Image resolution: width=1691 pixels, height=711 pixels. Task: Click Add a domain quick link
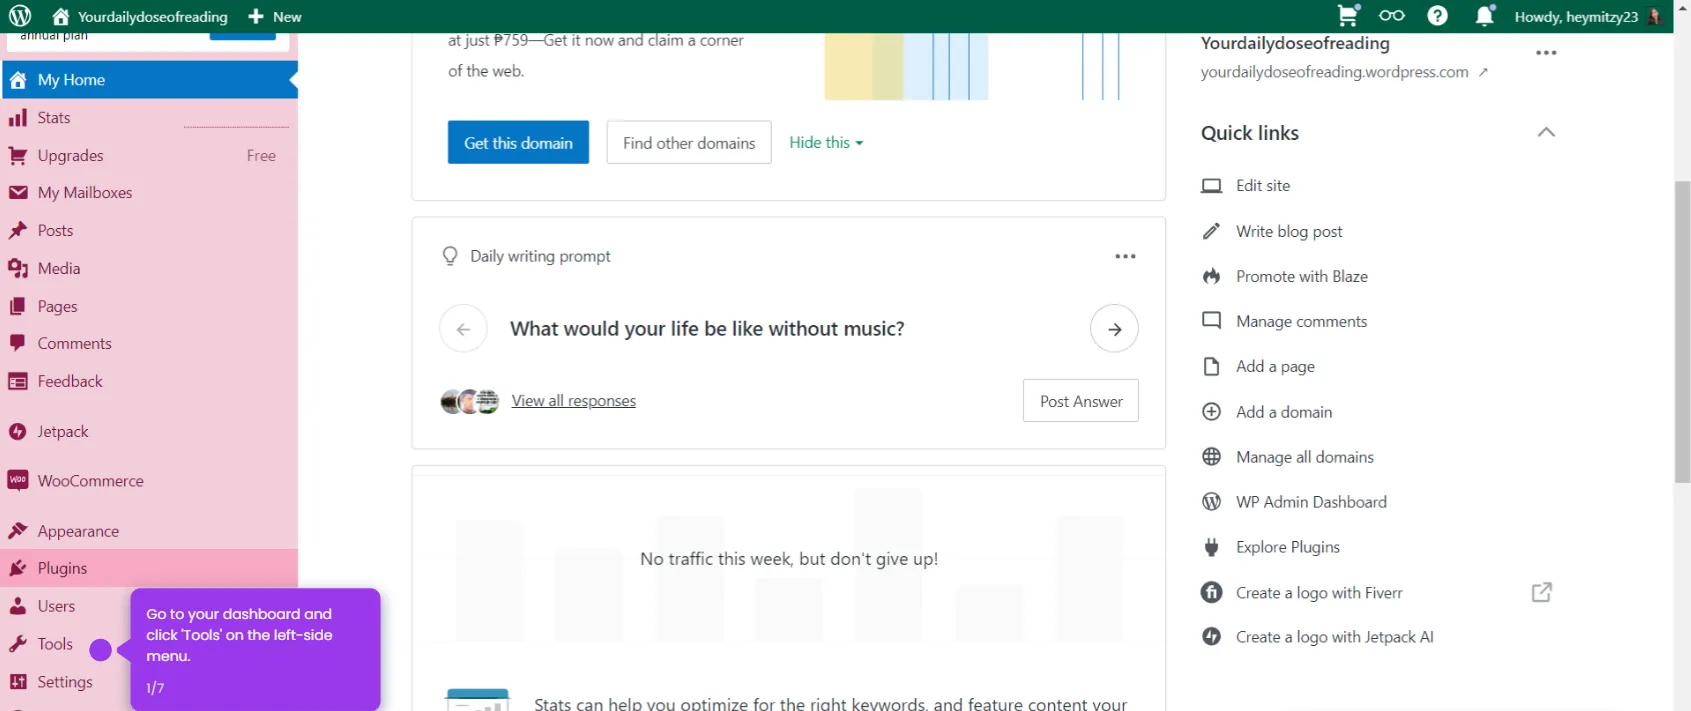[x=1284, y=412]
